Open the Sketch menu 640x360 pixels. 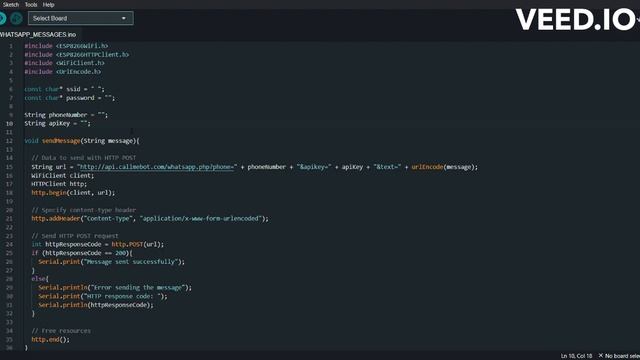tap(11, 4)
